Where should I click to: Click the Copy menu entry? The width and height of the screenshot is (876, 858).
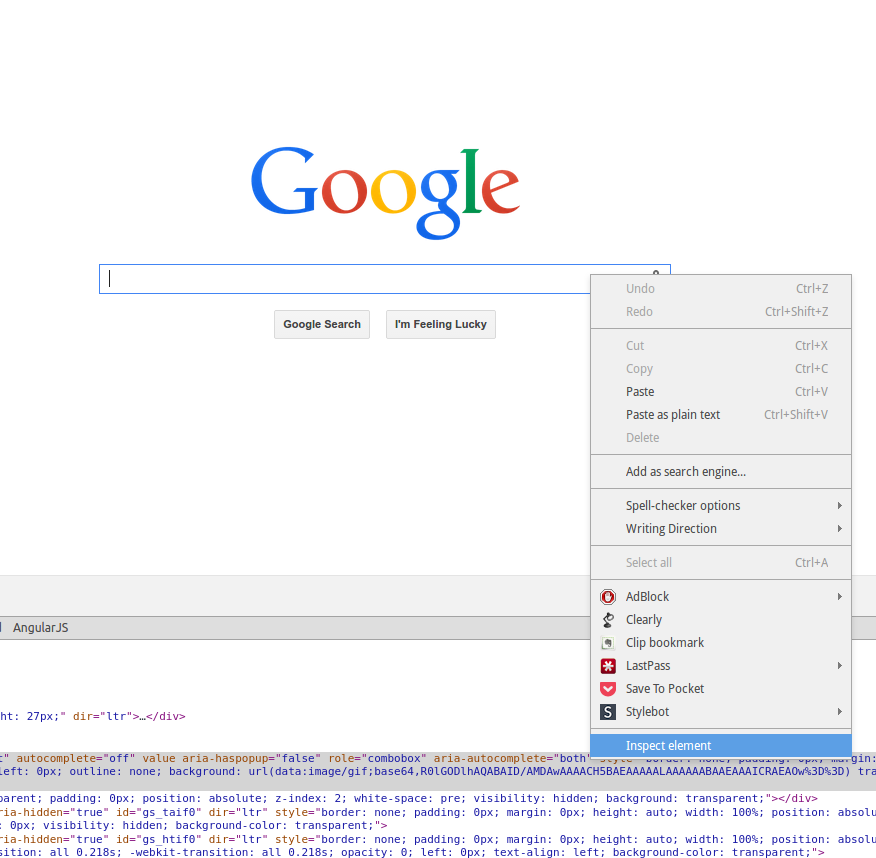tap(721, 369)
